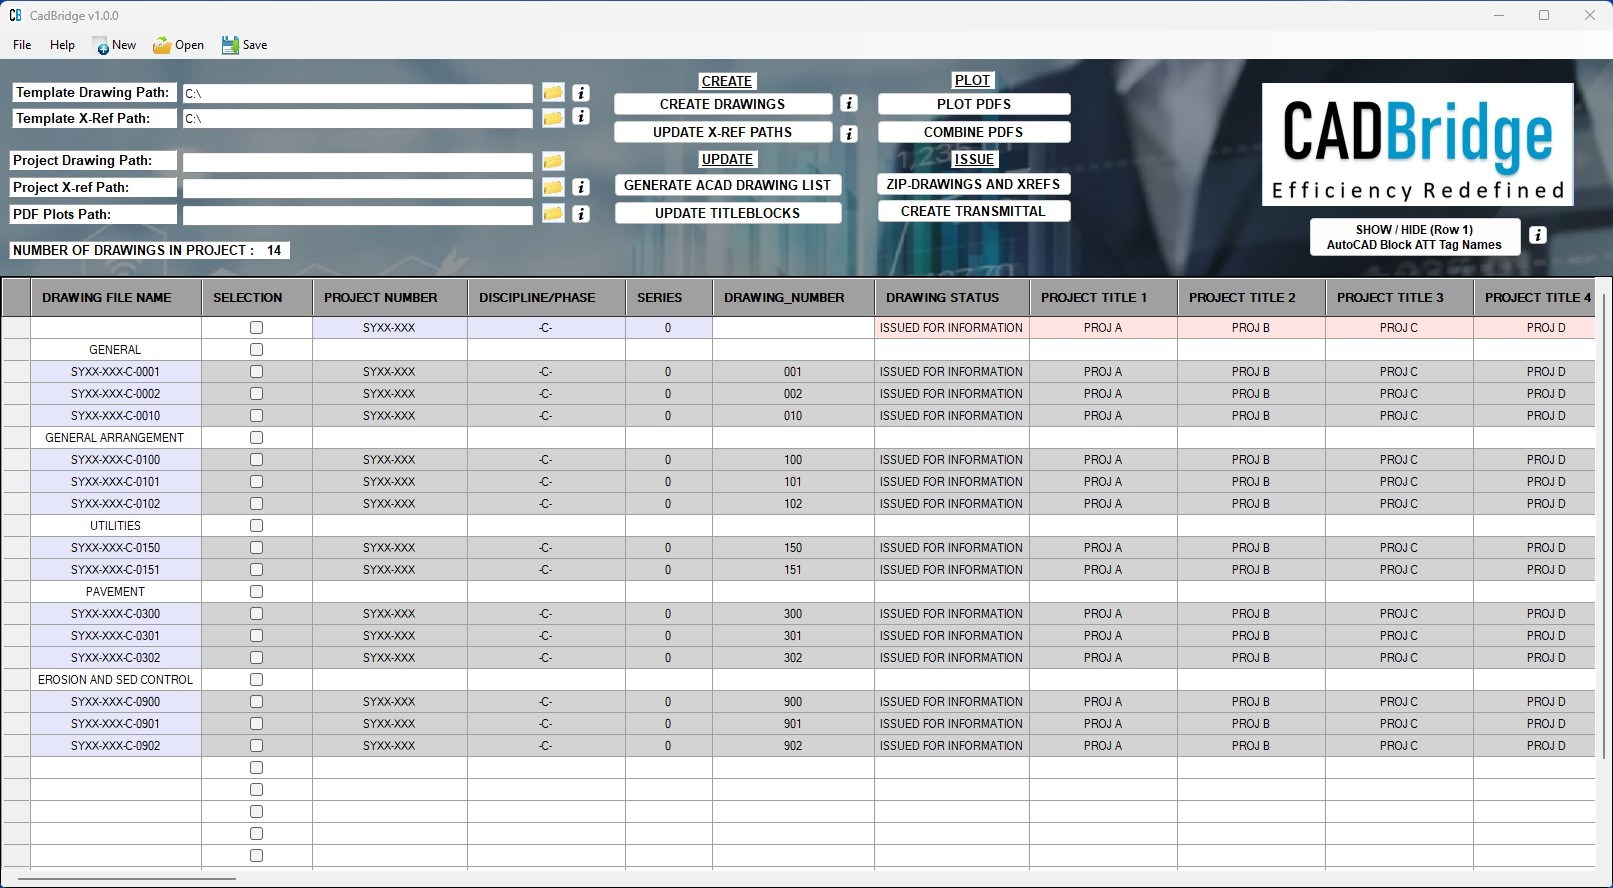The width and height of the screenshot is (1613, 888).
Task: Tick the selection checkbox in the first row
Action: pos(256,328)
